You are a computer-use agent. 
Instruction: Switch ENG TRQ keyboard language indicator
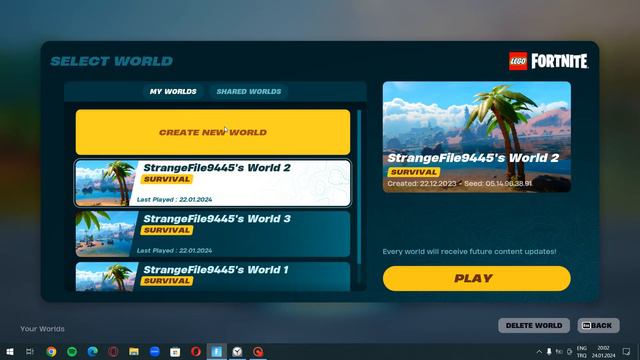tap(582, 351)
